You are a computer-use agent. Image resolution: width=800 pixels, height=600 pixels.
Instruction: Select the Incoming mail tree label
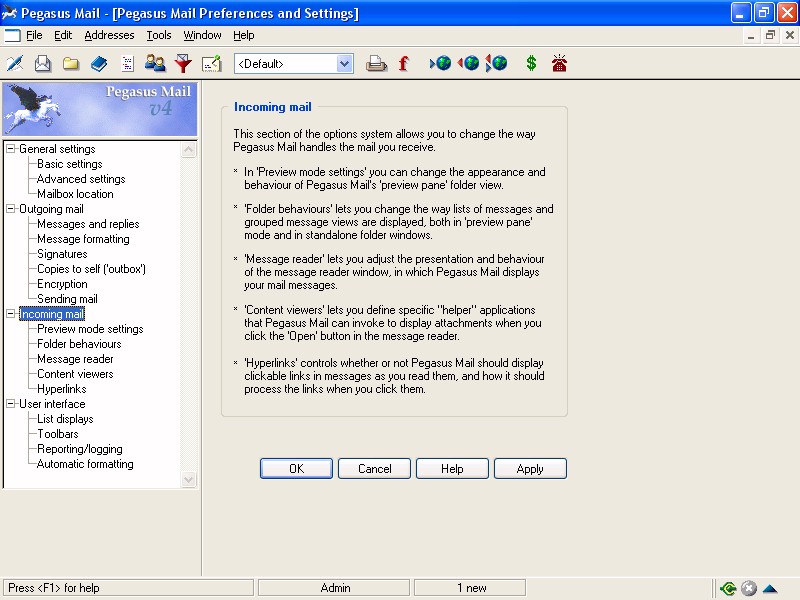[52, 314]
